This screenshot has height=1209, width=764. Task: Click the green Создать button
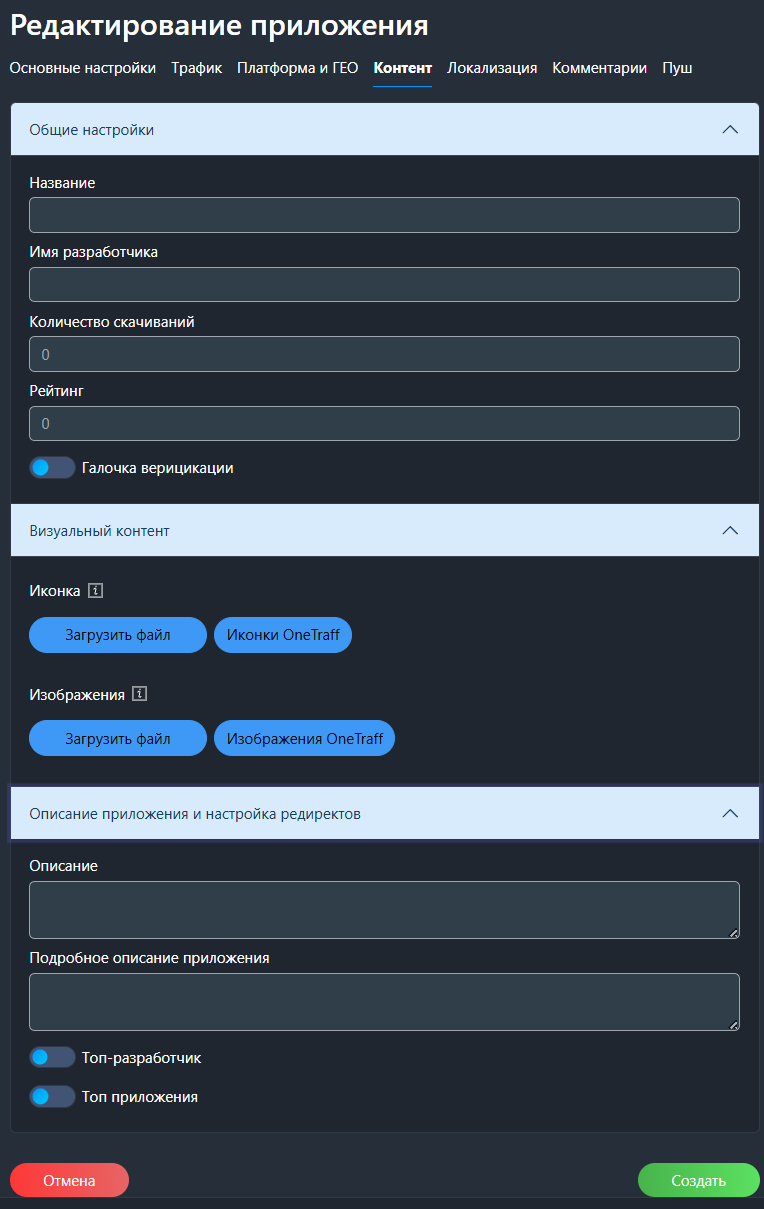click(699, 1180)
